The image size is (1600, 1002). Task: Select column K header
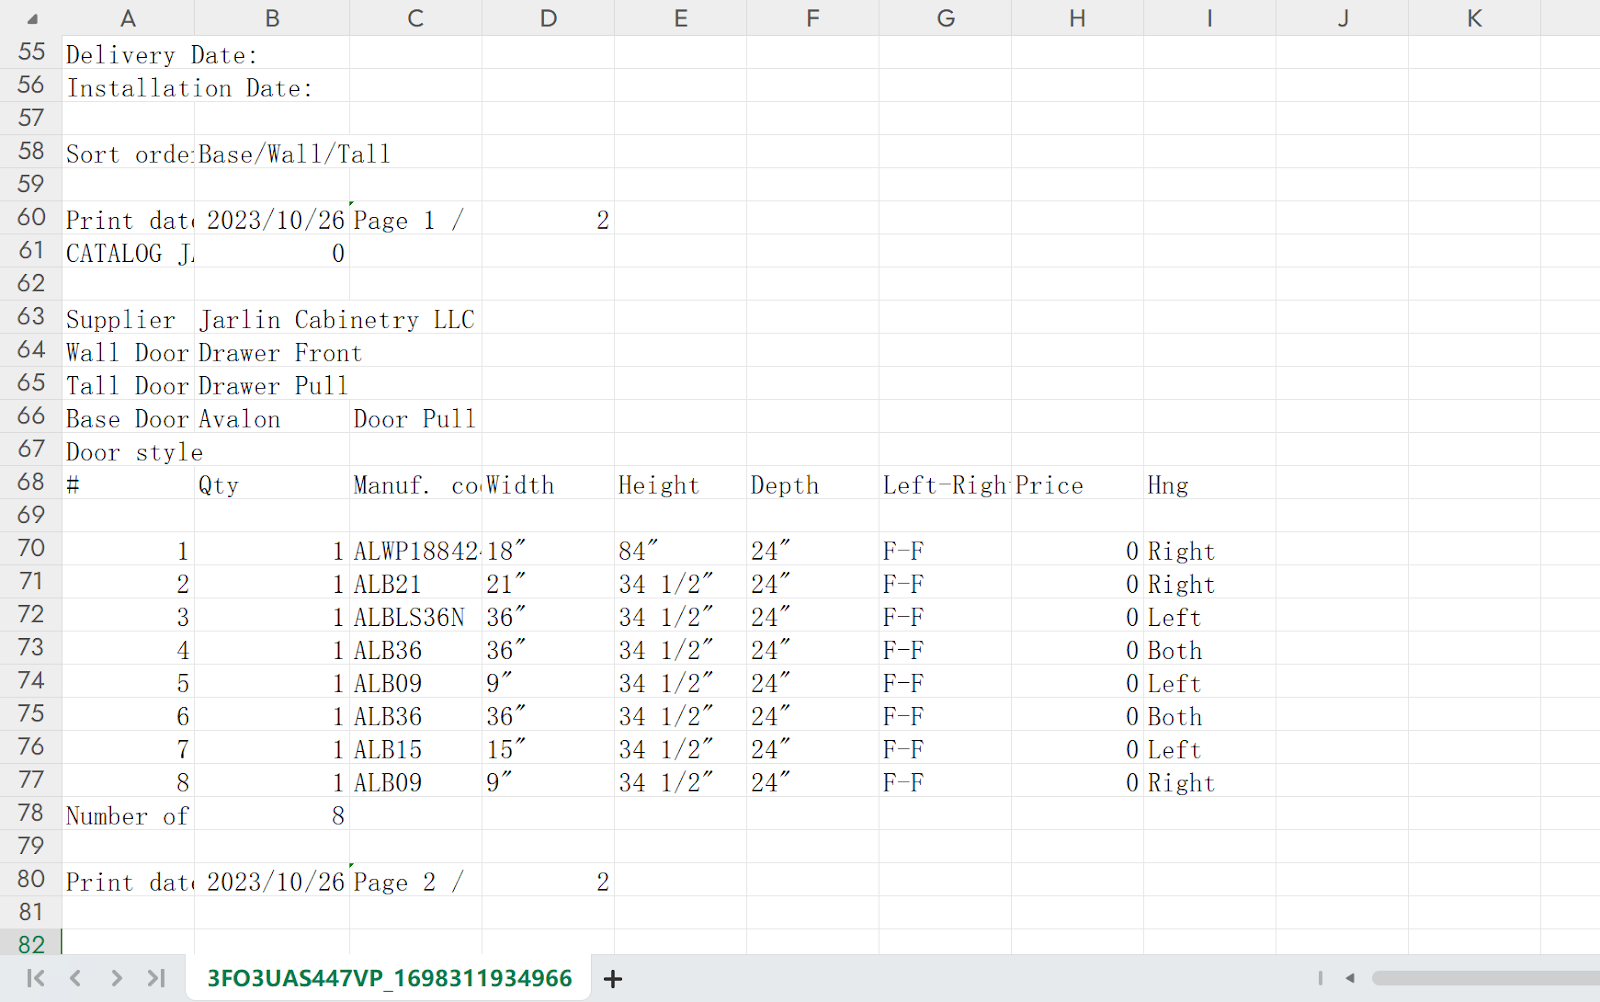click(1474, 18)
